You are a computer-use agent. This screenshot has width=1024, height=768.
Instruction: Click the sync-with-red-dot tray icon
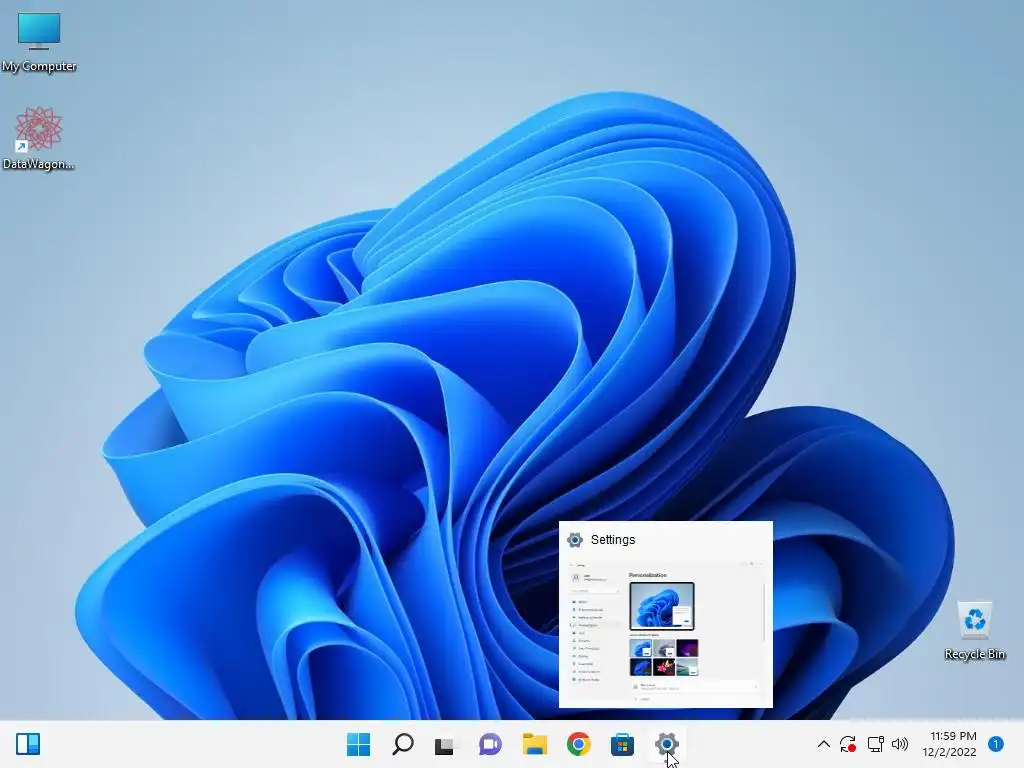point(848,744)
